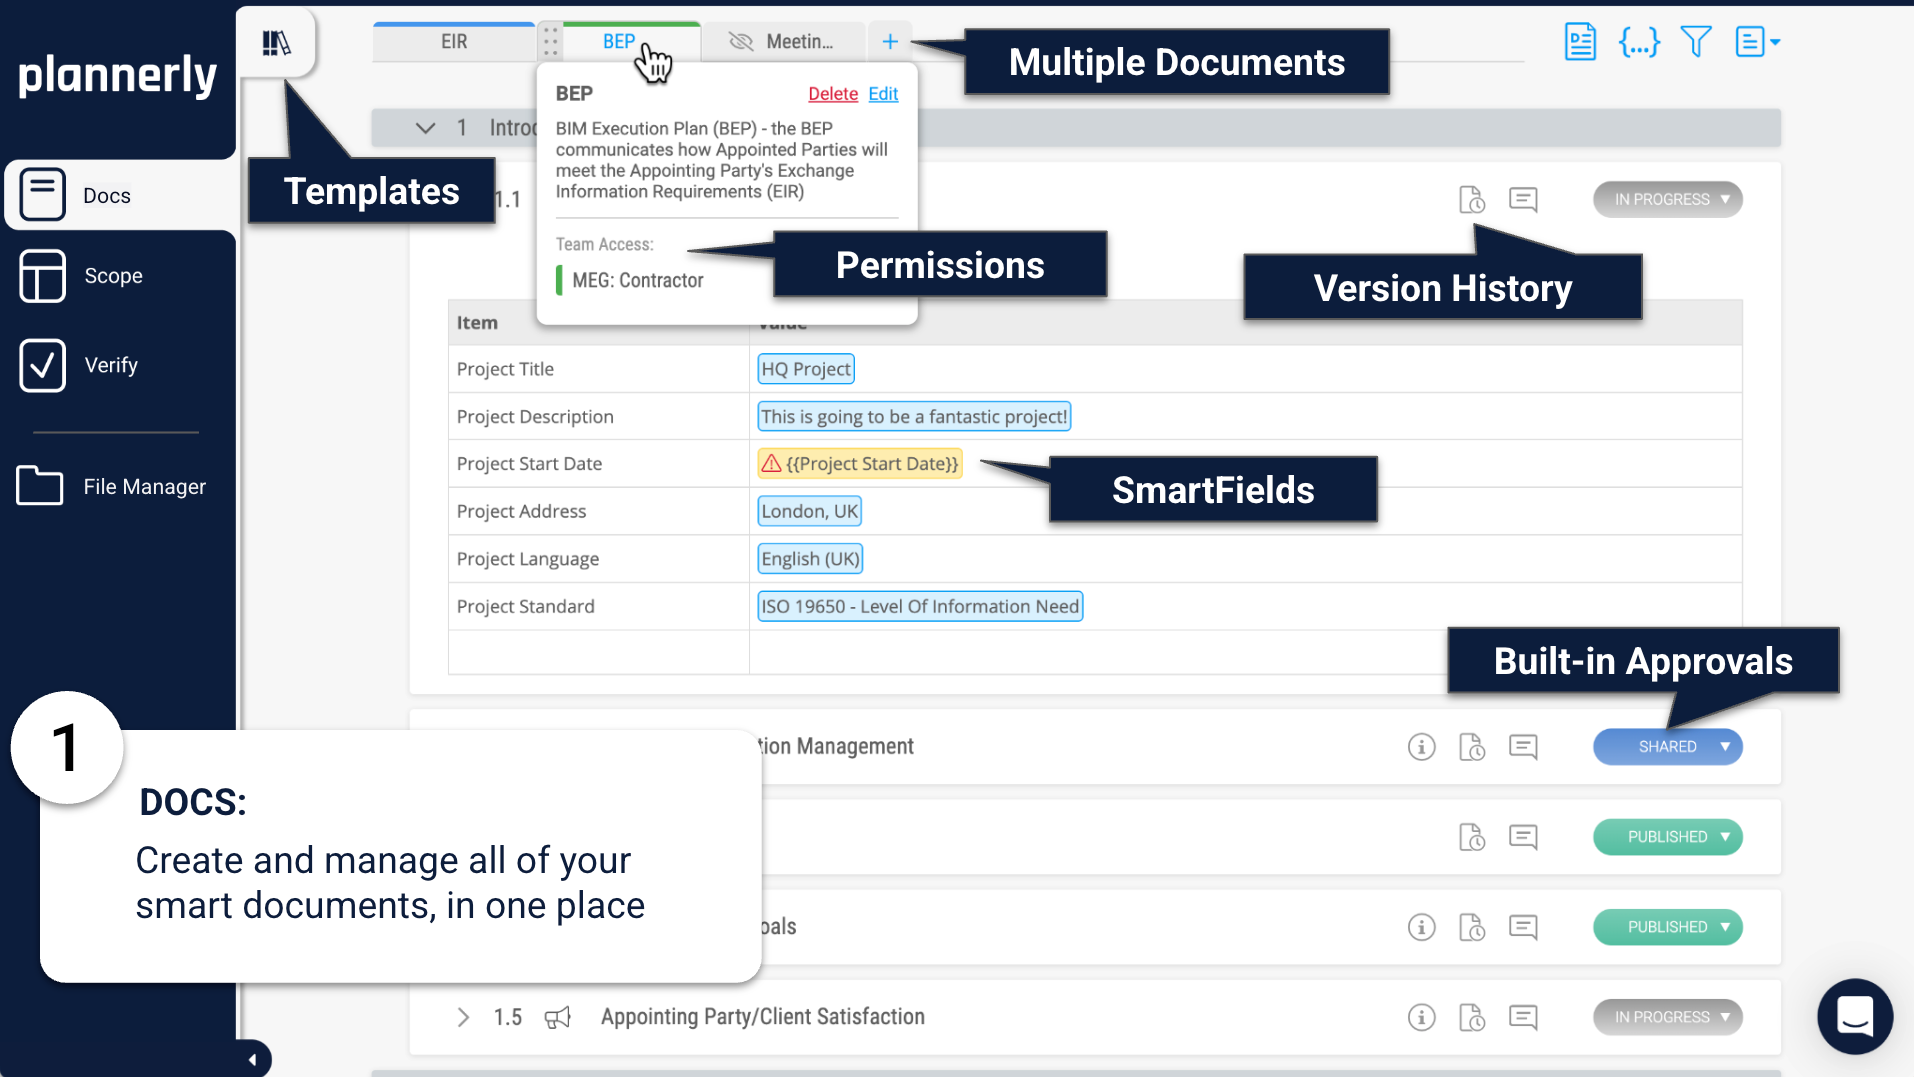Click the document view icon in top toolbar

coord(1580,42)
